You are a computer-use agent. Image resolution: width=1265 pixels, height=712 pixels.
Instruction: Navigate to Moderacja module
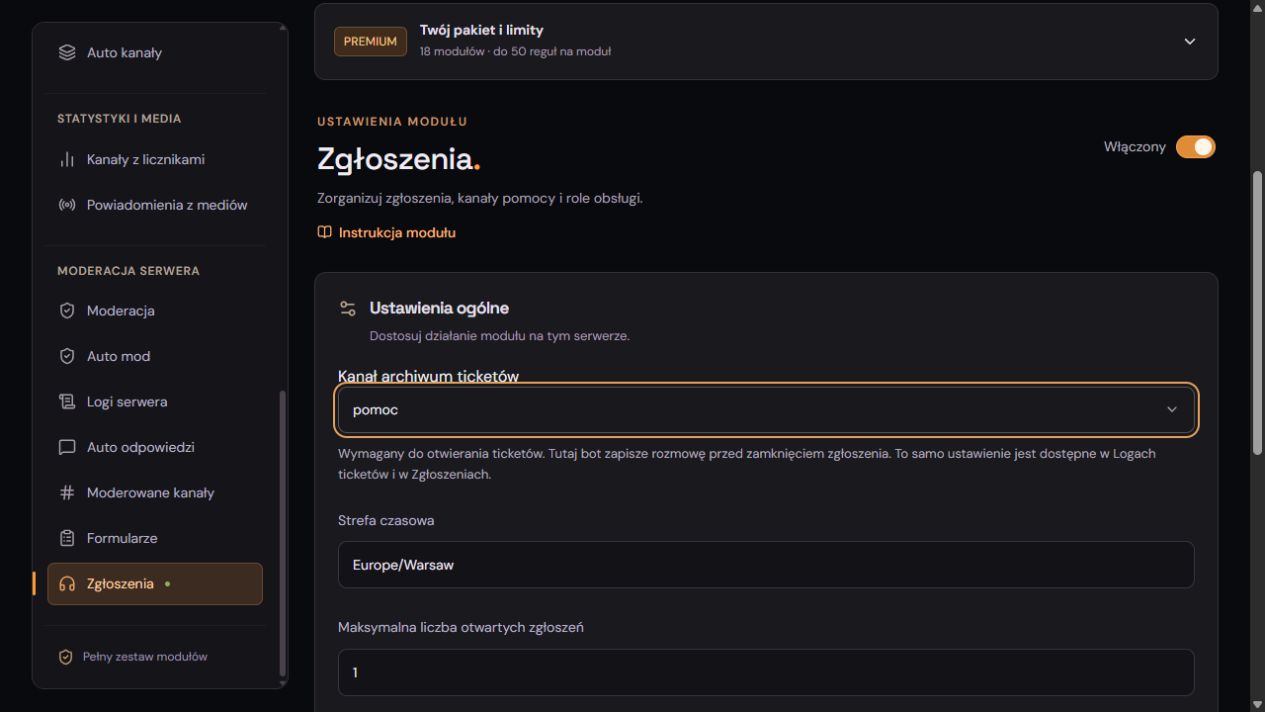(x=155, y=311)
